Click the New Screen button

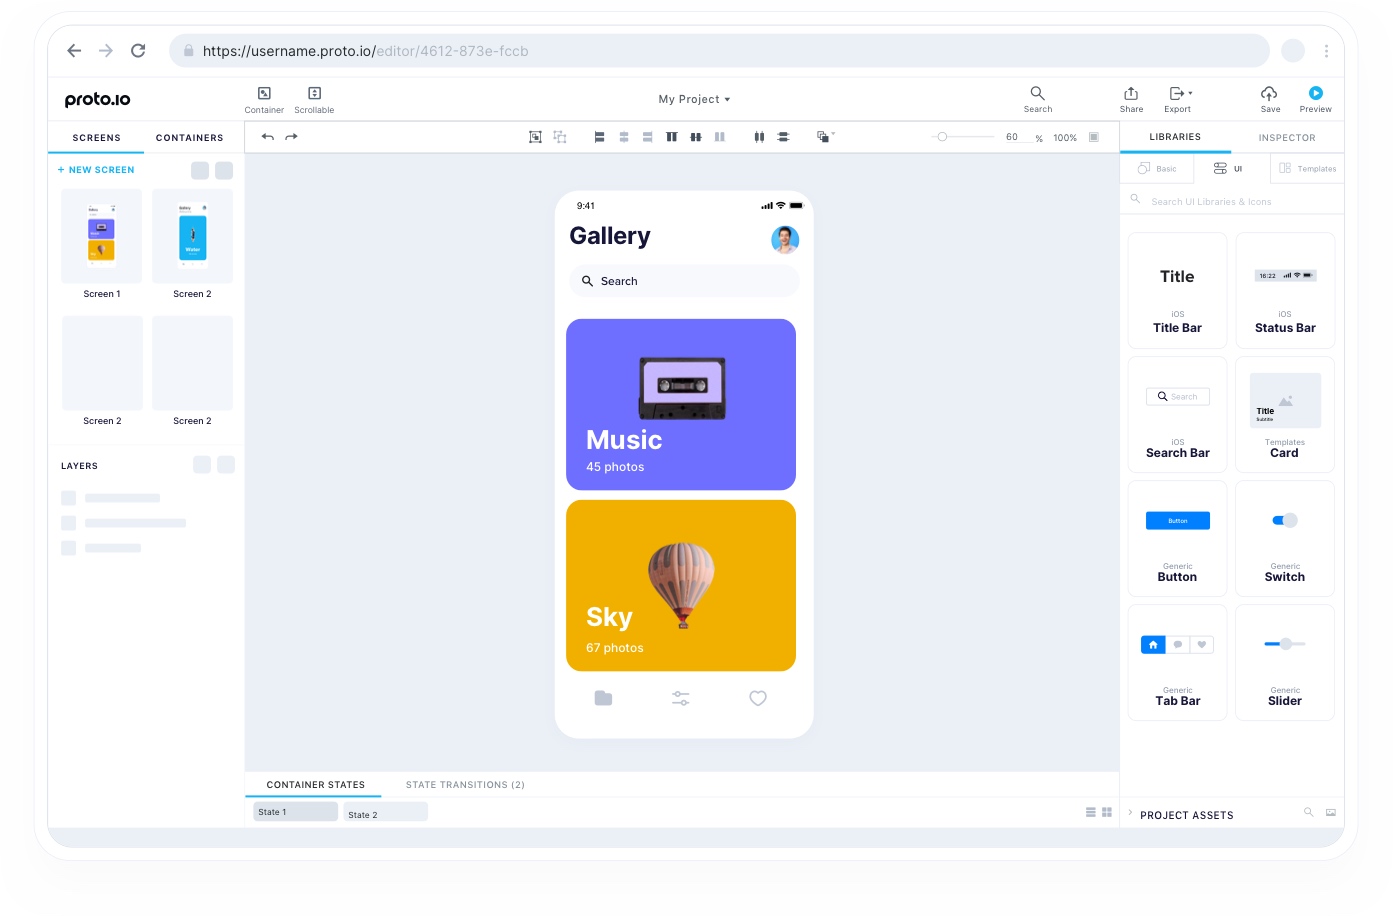point(95,169)
